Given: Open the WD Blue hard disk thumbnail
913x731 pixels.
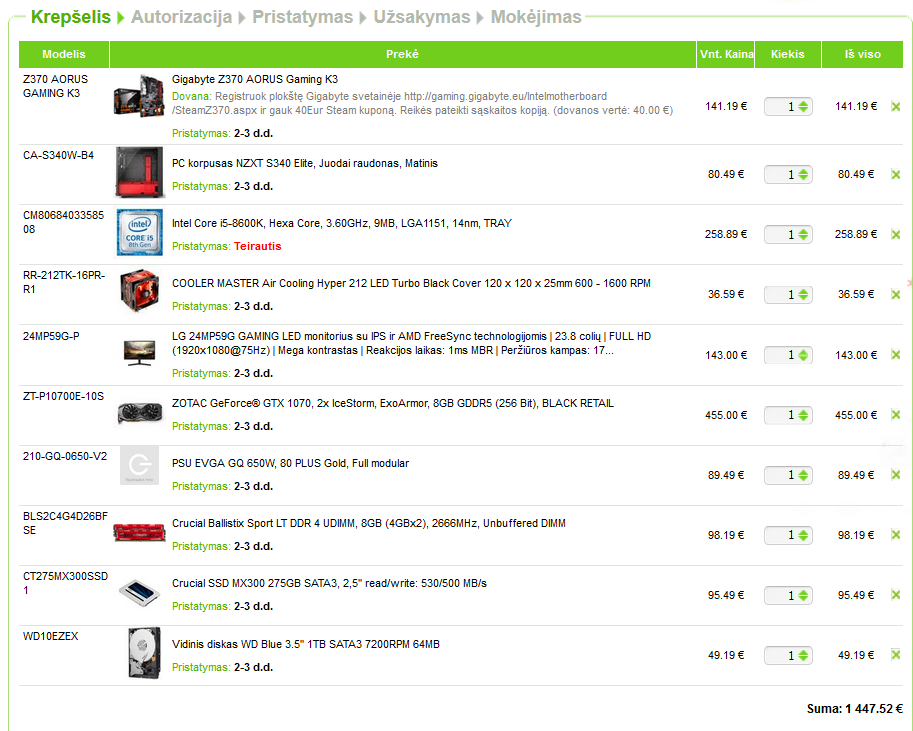Looking at the screenshot, I should point(144,652).
